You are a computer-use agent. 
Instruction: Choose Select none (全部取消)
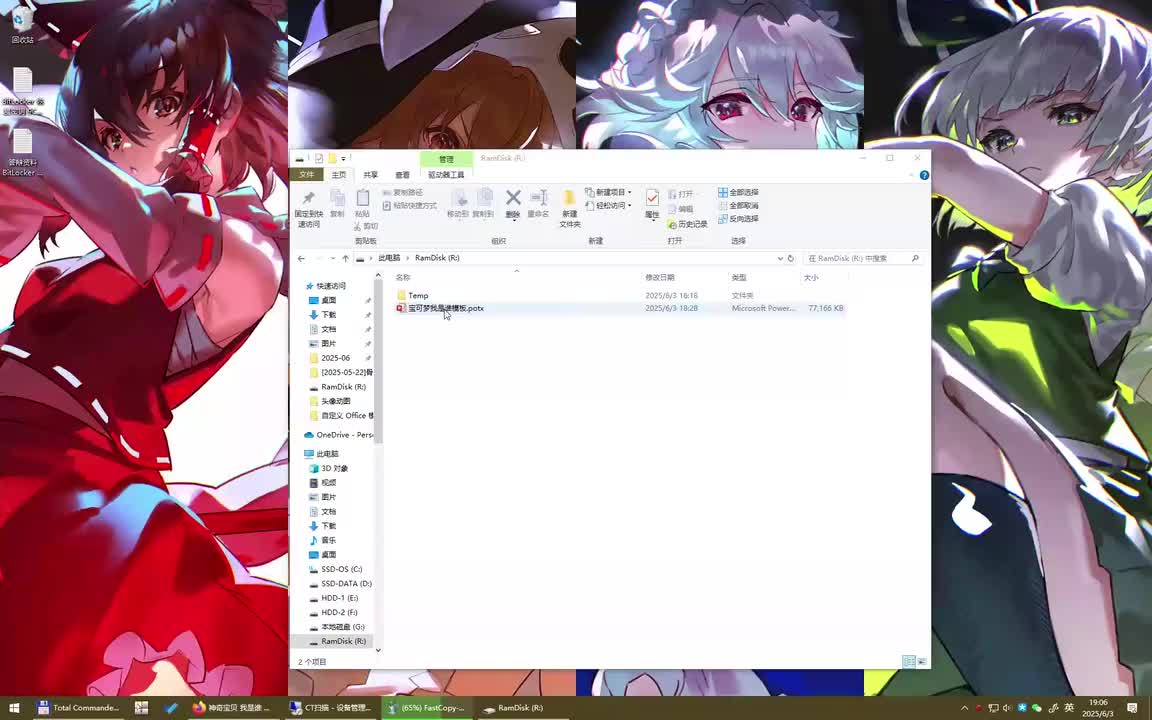click(738, 206)
